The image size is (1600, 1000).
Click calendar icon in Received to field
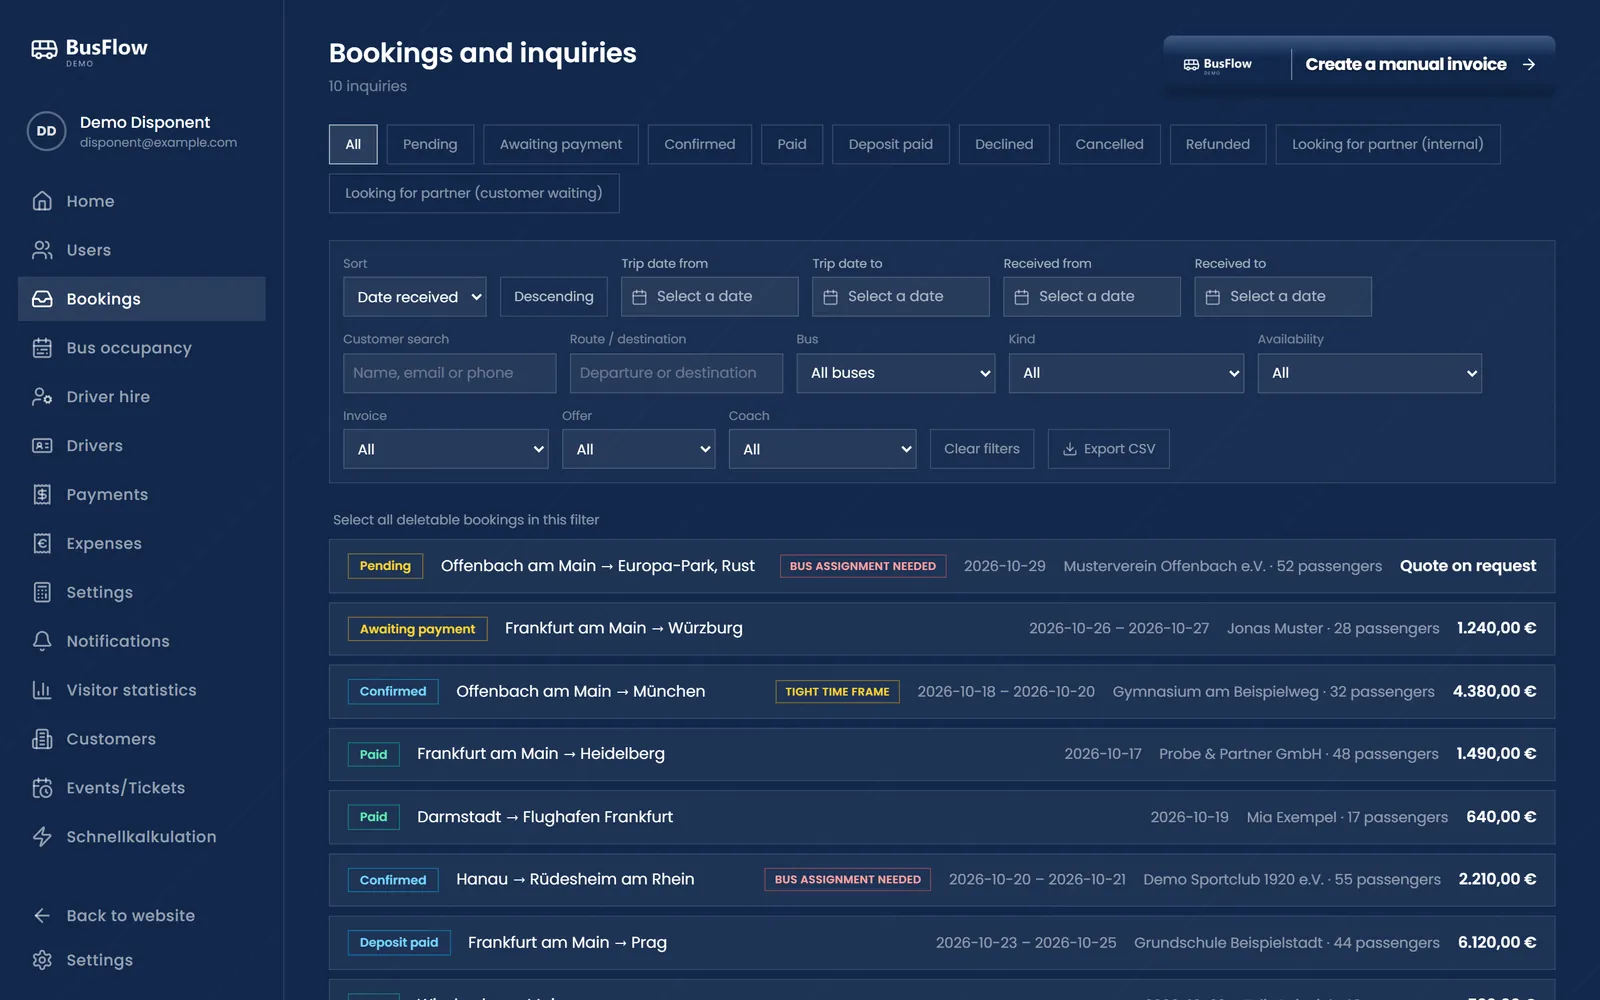click(x=1212, y=297)
